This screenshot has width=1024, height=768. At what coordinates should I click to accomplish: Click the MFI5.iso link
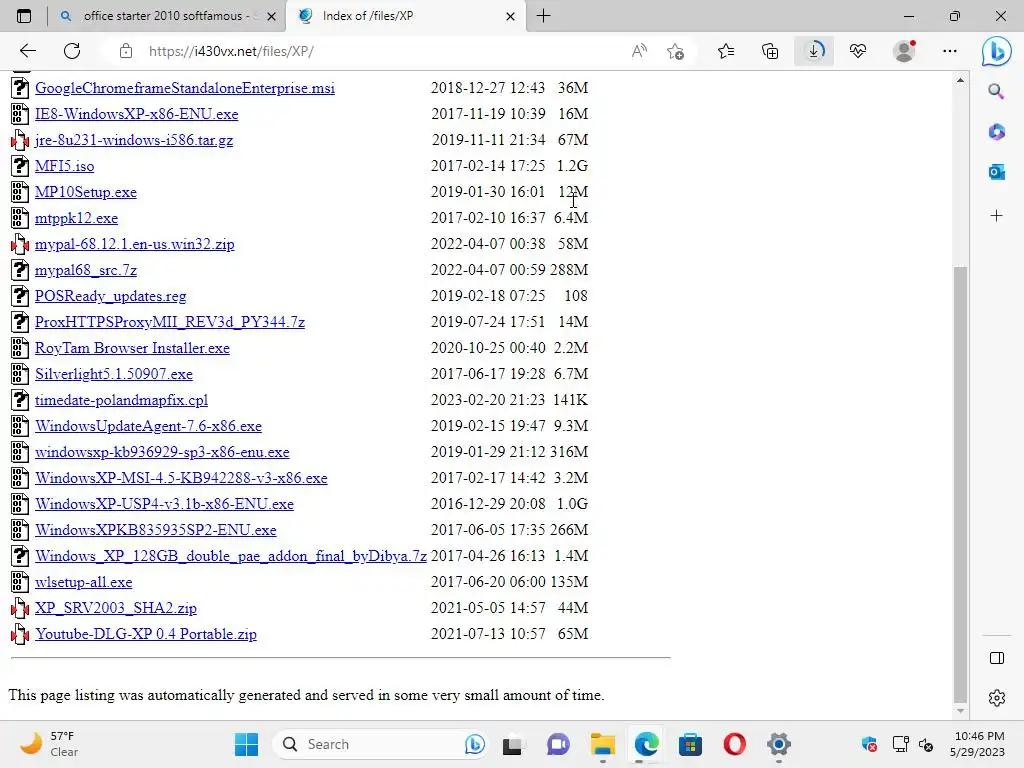coord(65,167)
